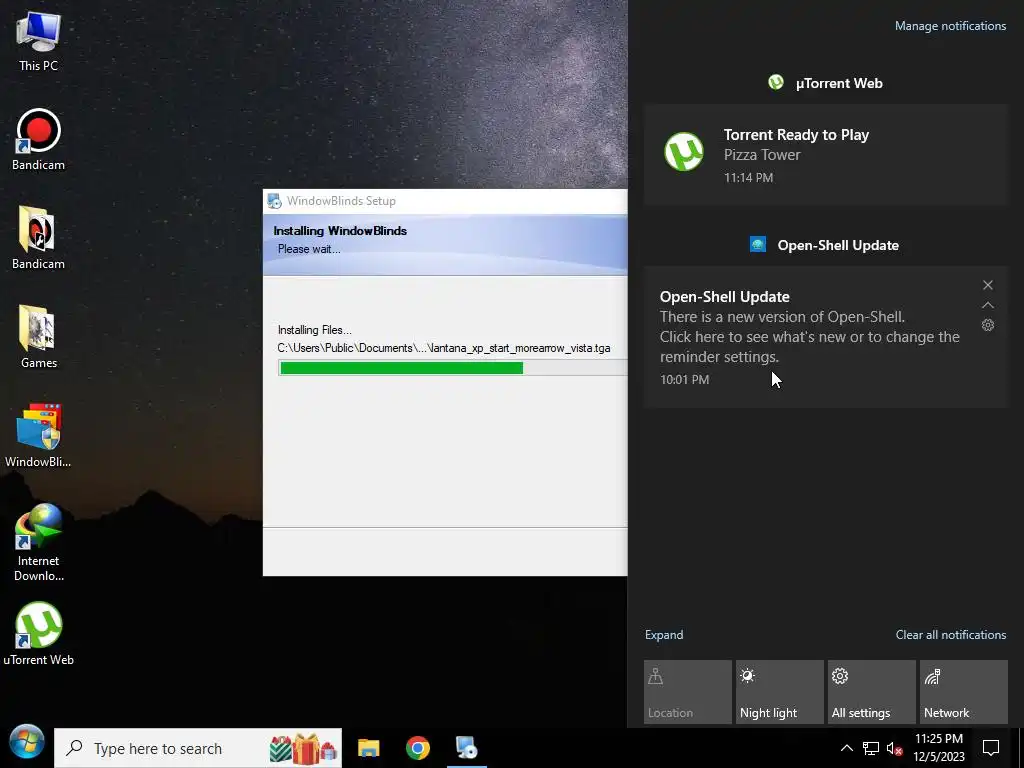Expand the quick actions panel
The width and height of the screenshot is (1024, 768).
click(x=664, y=635)
